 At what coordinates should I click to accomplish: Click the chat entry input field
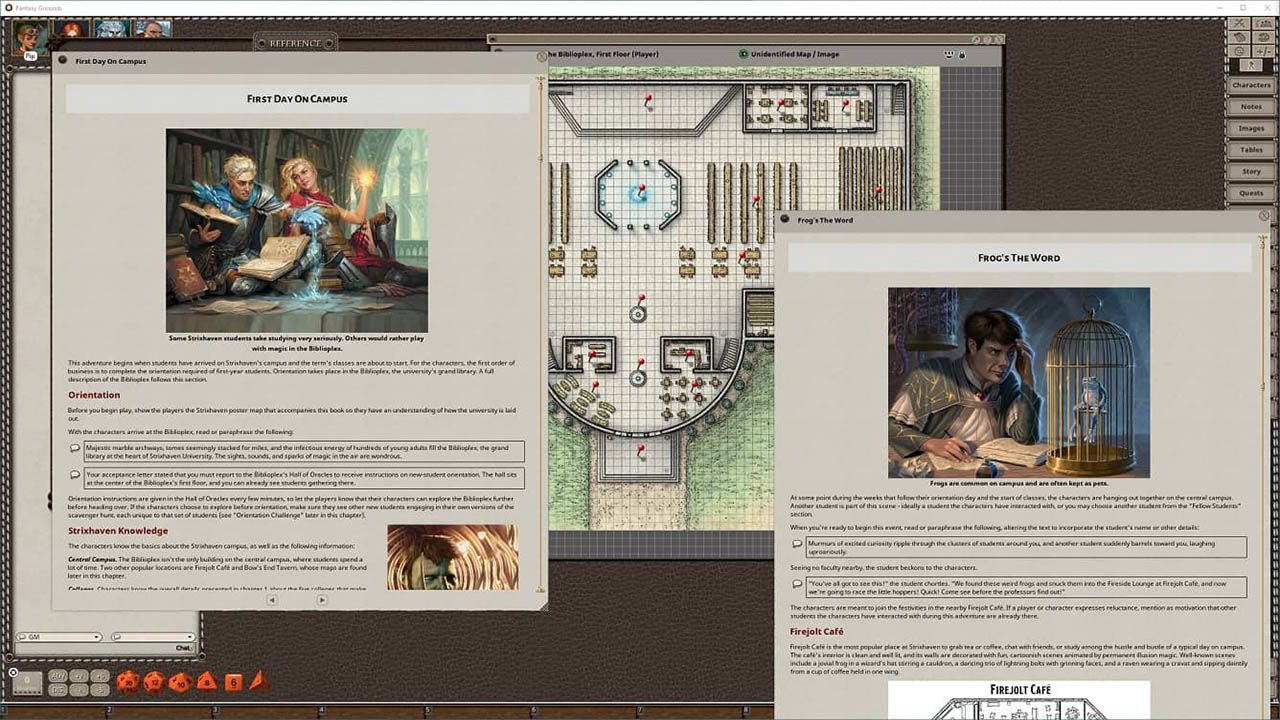[x=105, y=648]
